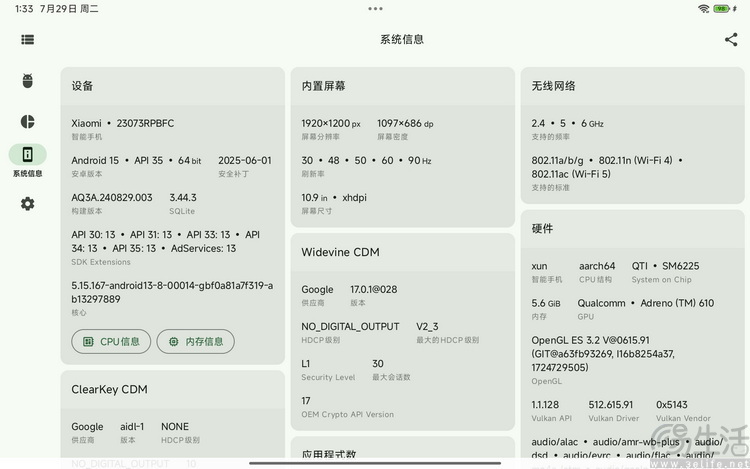Tap Android 15 • API 35 • 64 bit
This screenshot has width=750, height=469.
point(136,161)
